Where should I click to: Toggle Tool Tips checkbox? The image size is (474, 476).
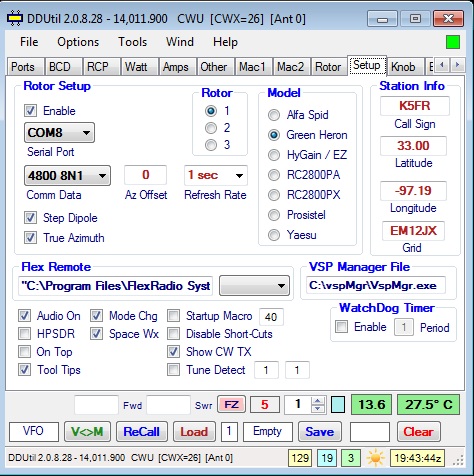pyautogui.click(x=24, y=370)
